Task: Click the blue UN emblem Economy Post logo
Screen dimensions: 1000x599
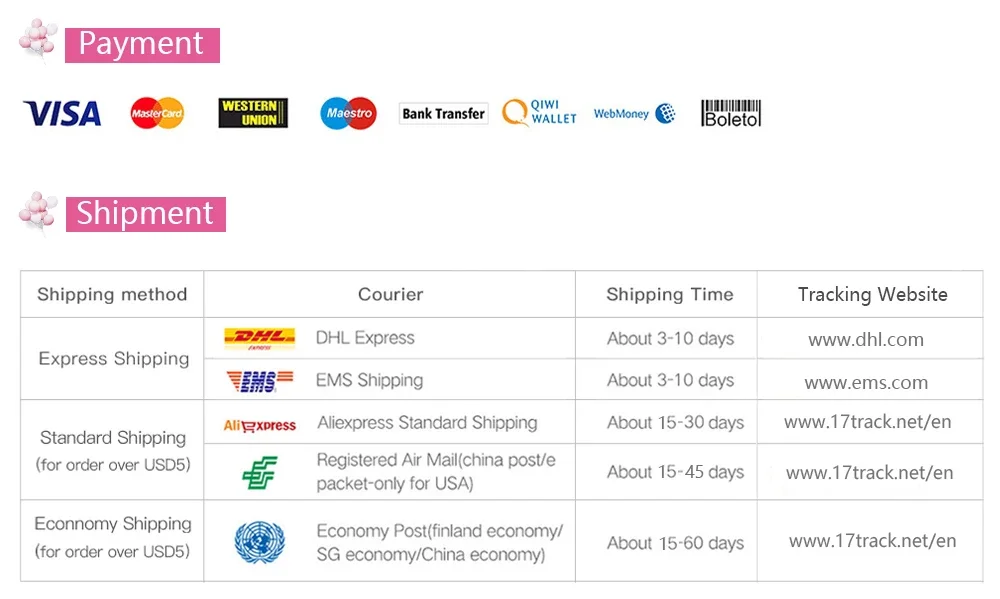Action: pos(260,542)
